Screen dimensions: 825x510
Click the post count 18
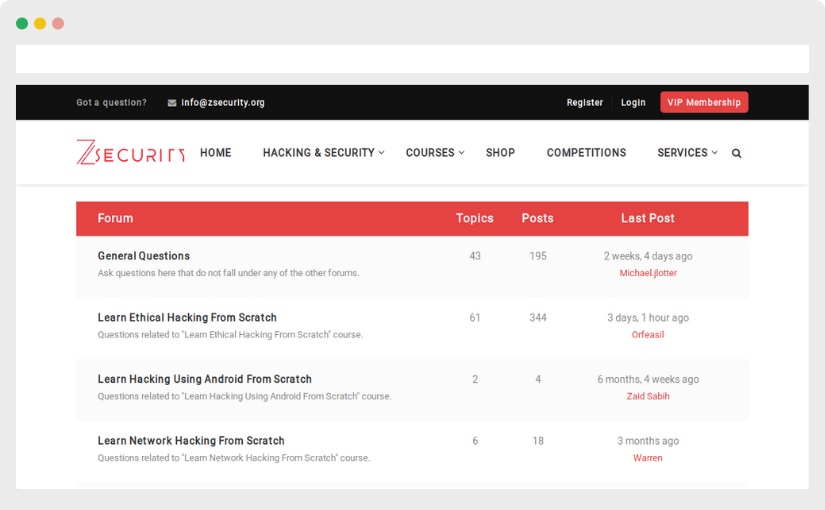(x=538, y=441)
